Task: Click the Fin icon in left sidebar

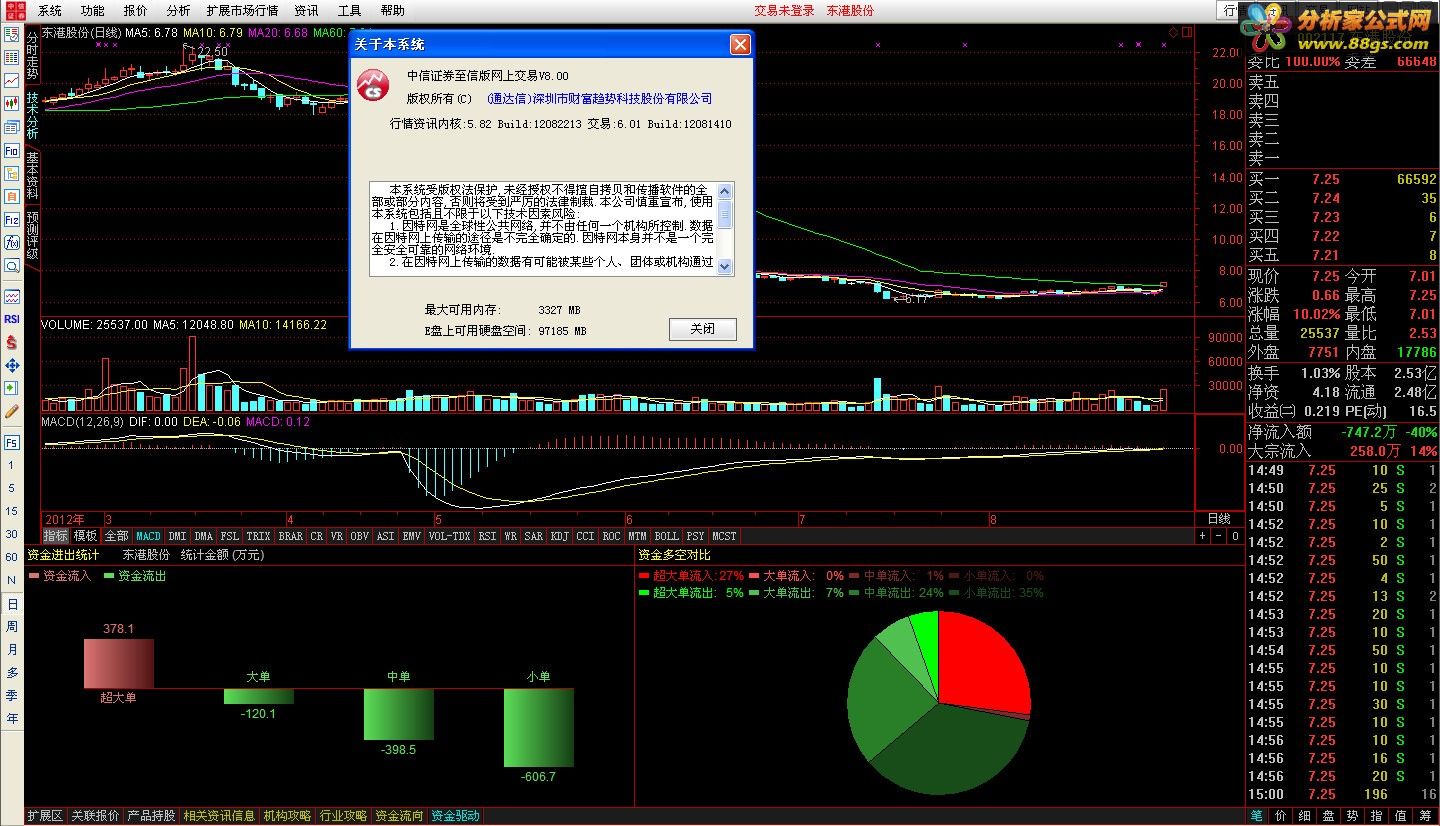Action: (x=12, y=150)
